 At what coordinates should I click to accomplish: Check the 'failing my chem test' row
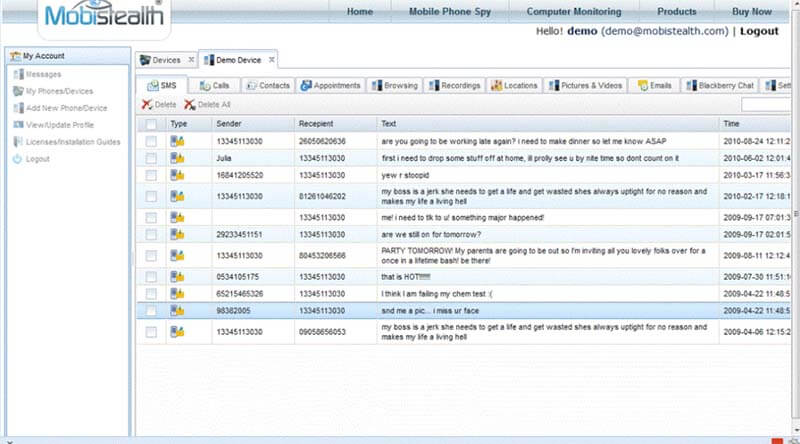[151, 293]
